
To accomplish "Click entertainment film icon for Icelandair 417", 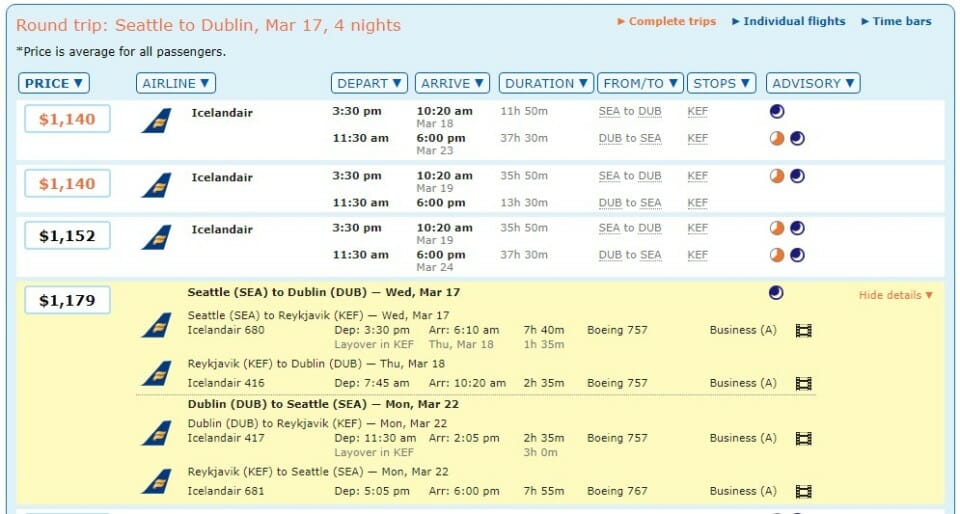I will coord(803,438).
